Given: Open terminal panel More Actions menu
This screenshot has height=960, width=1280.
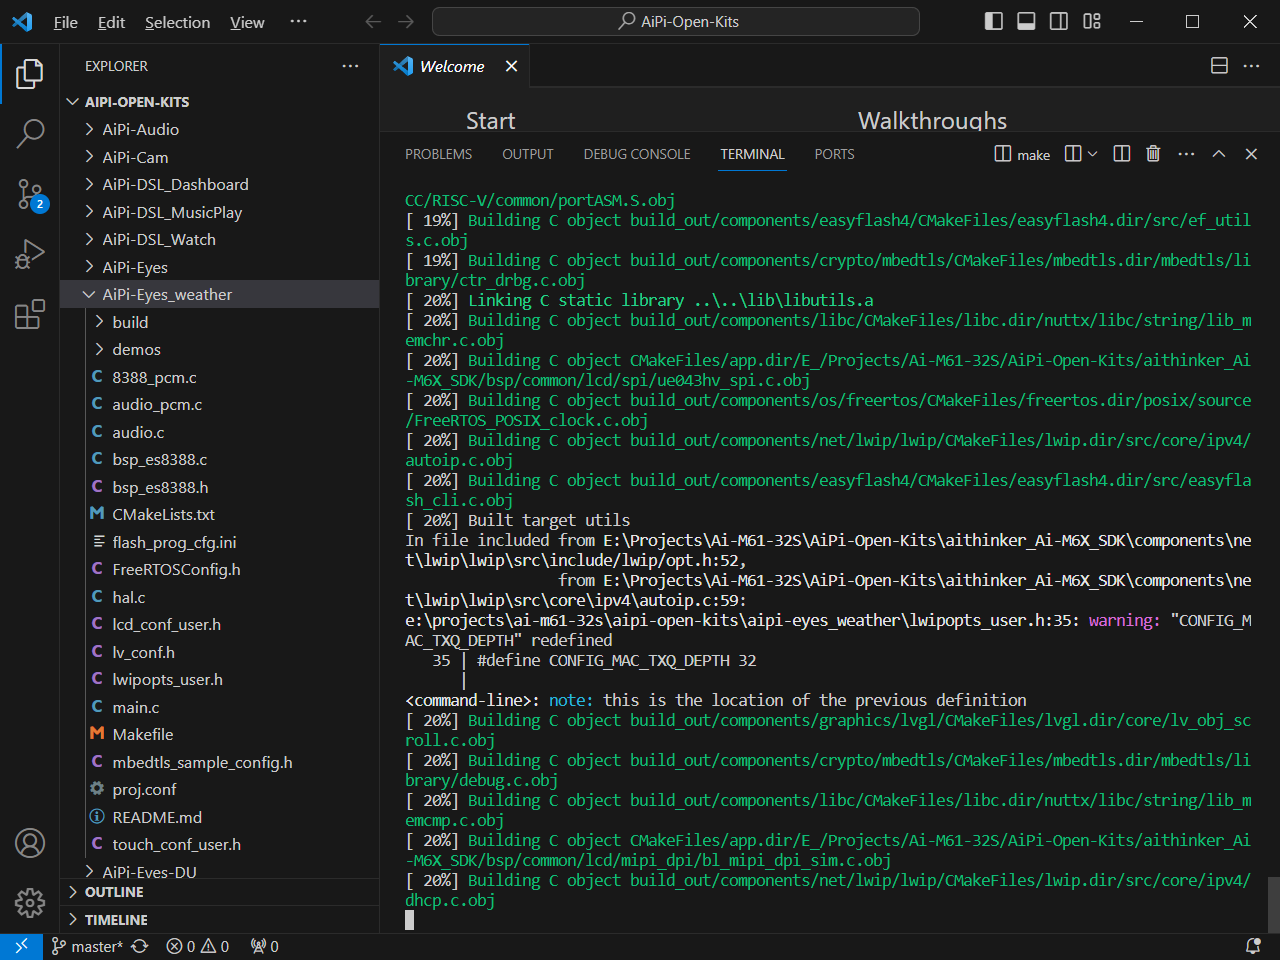Looking at the screenshot, I should pos(1186,154).
